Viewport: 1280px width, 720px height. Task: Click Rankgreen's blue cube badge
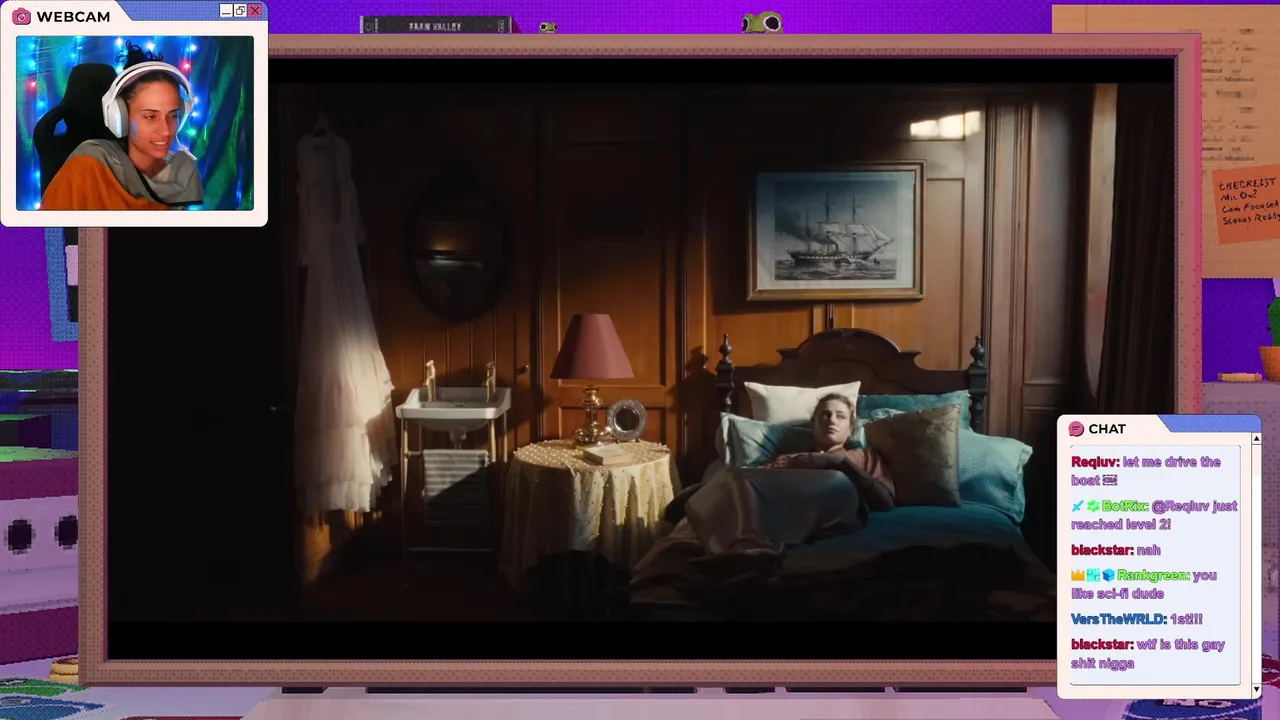pyautogui.click(x=1108, y=576)
